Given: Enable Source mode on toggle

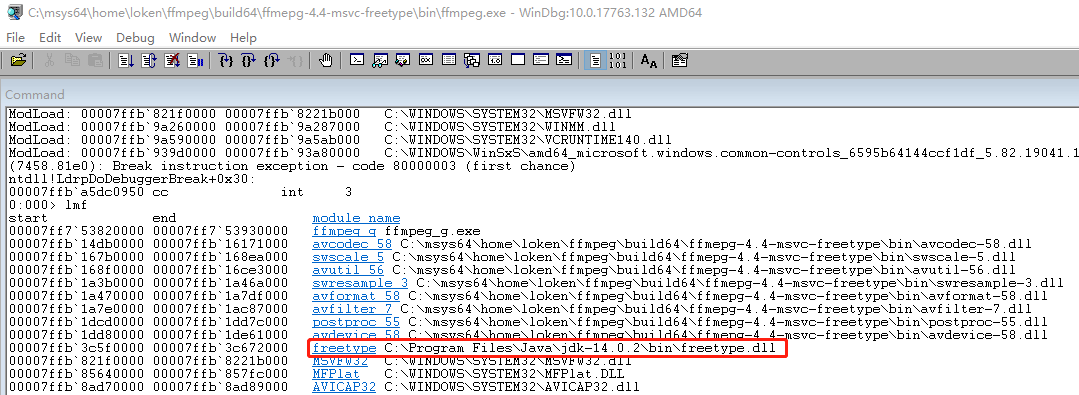Looking at the screenshot, I should (595, 60).
